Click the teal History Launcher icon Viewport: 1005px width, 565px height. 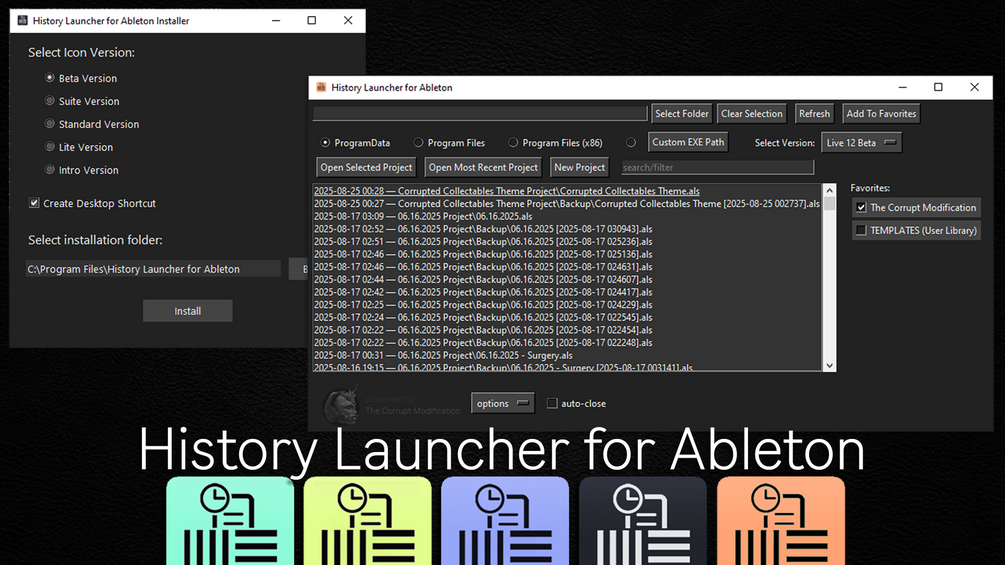tap(230, 521)
